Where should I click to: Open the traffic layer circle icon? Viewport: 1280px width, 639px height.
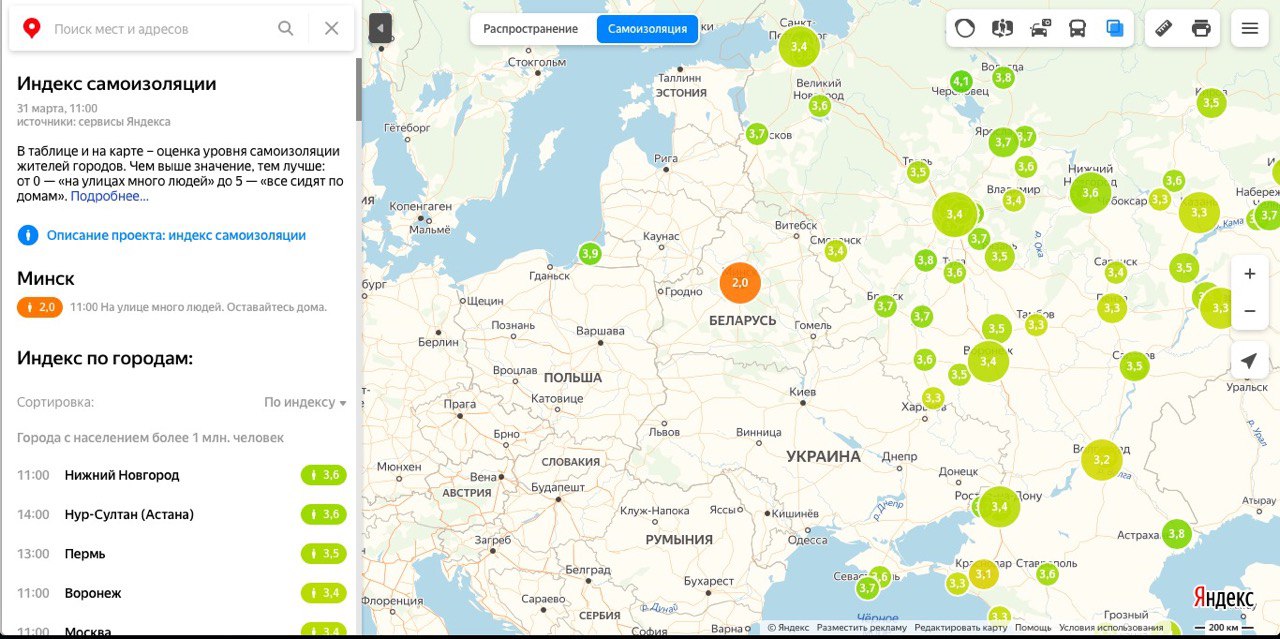[965, 28]
